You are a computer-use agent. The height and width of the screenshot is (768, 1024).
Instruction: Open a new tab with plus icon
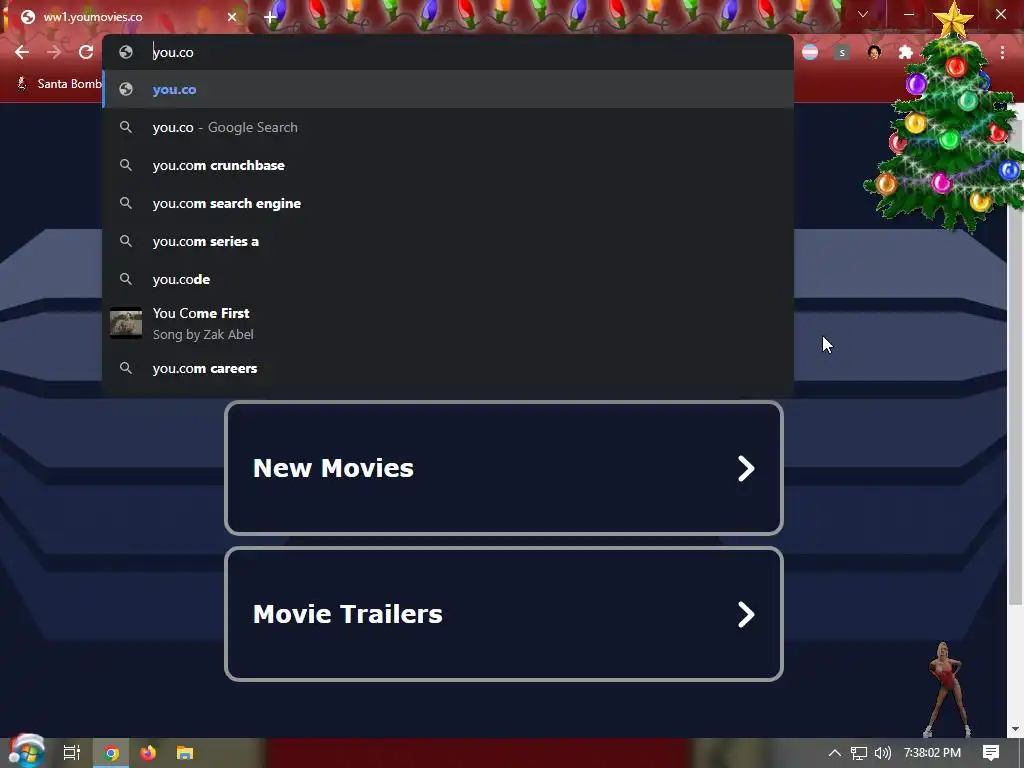click(x=270, y=18)
